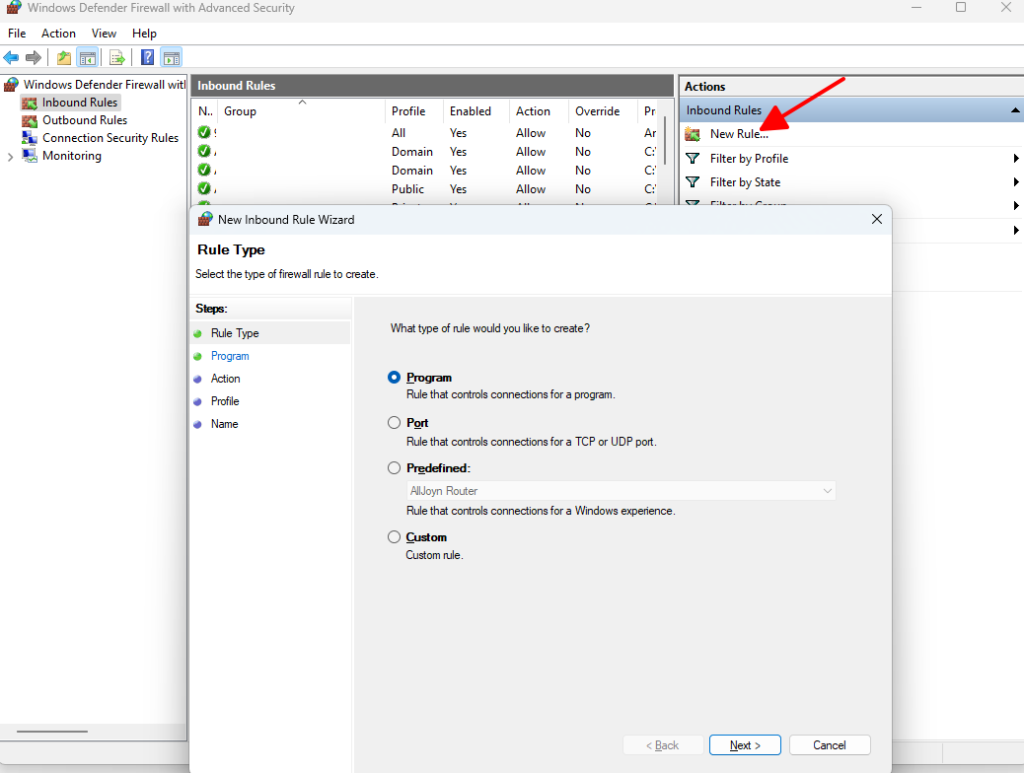Viewport: 1024px width, 773px height.
Task: Expand the Monitoring tree node
Action: pyautogui.click(x=10, y=157)
